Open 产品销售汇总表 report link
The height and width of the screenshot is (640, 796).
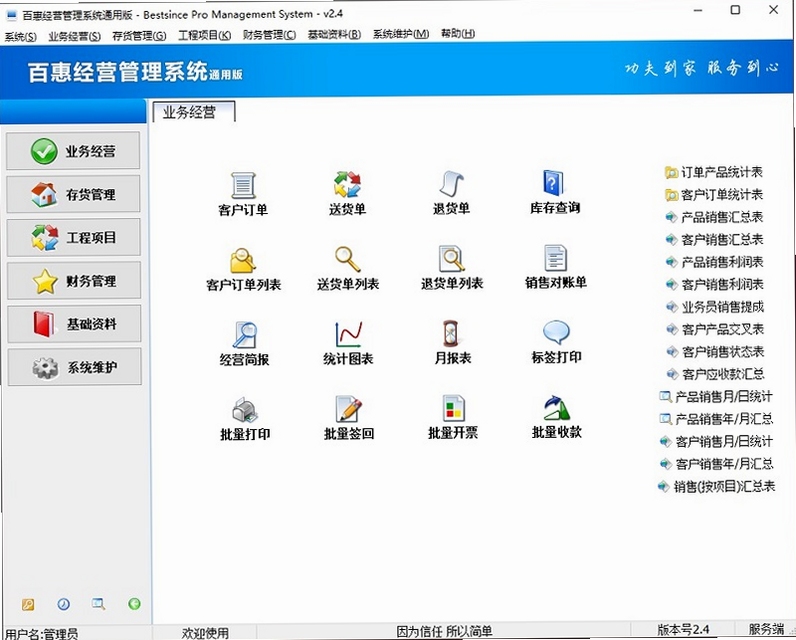coord(714,217)
